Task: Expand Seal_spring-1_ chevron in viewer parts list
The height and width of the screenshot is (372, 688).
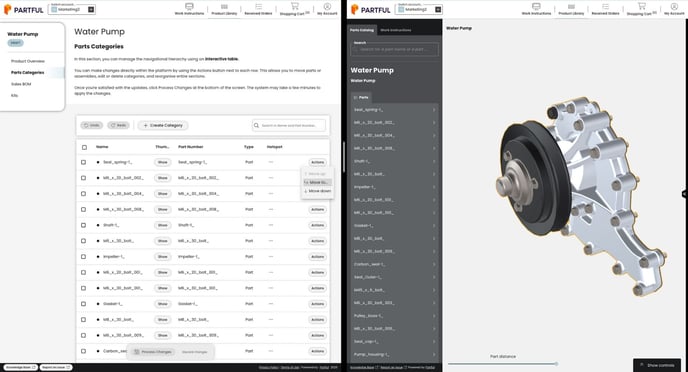Action: point(434,110)
